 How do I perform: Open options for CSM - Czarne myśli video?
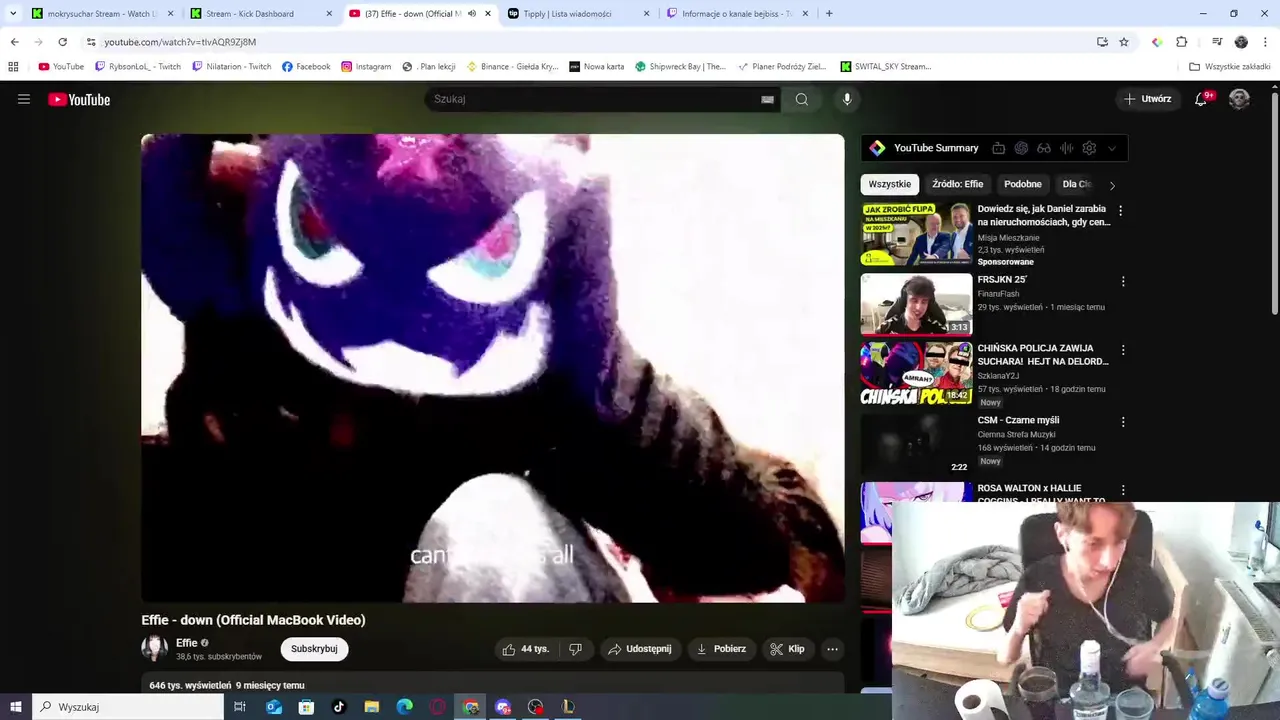tap(1123, 421)
